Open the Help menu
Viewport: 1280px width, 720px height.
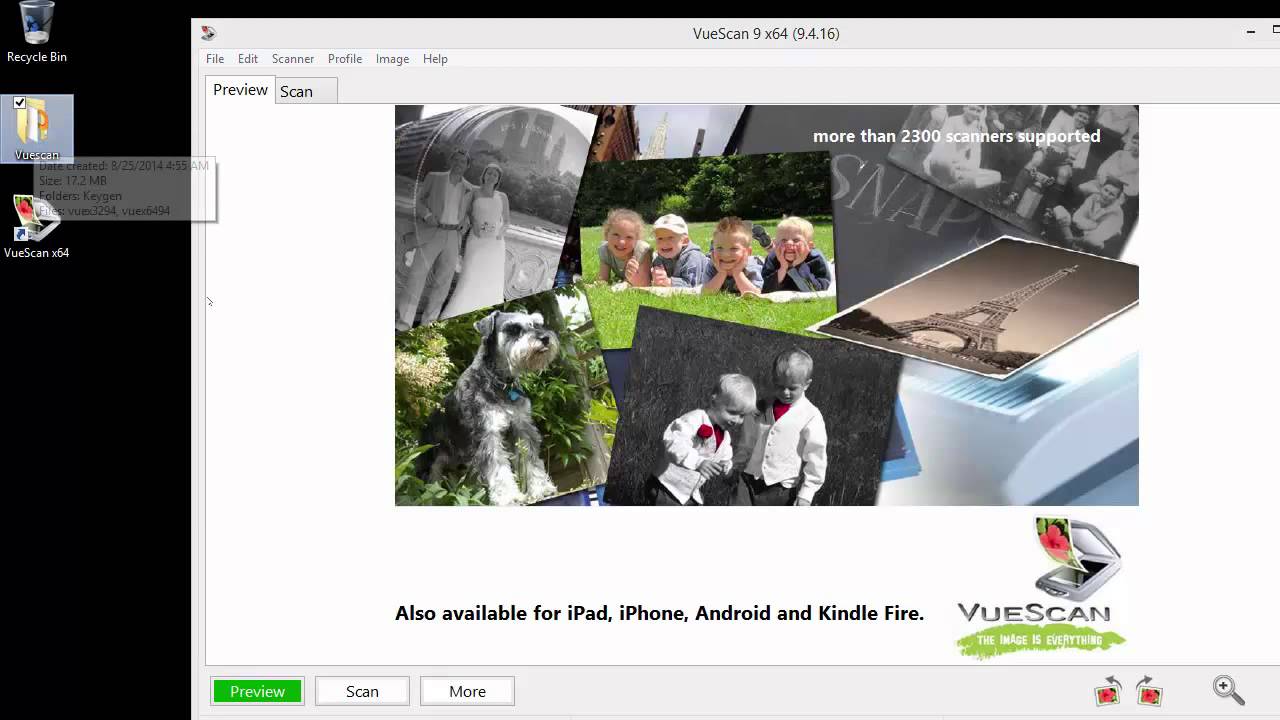tap(435, 59)
